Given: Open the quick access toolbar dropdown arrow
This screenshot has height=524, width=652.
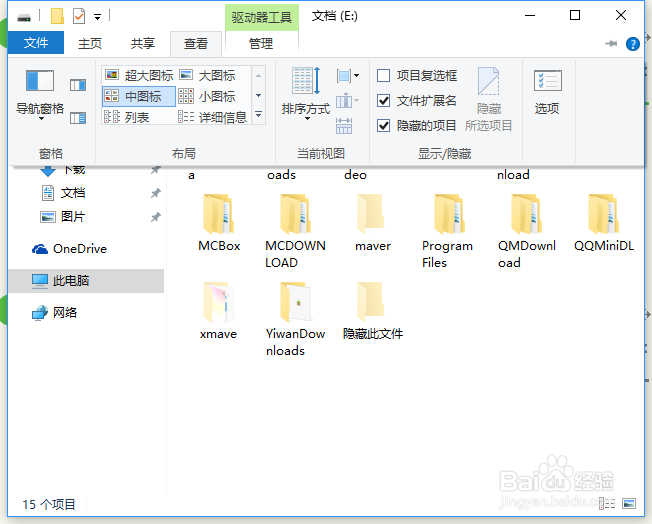Looking at the screenshot, I should (x=97, y=17).
